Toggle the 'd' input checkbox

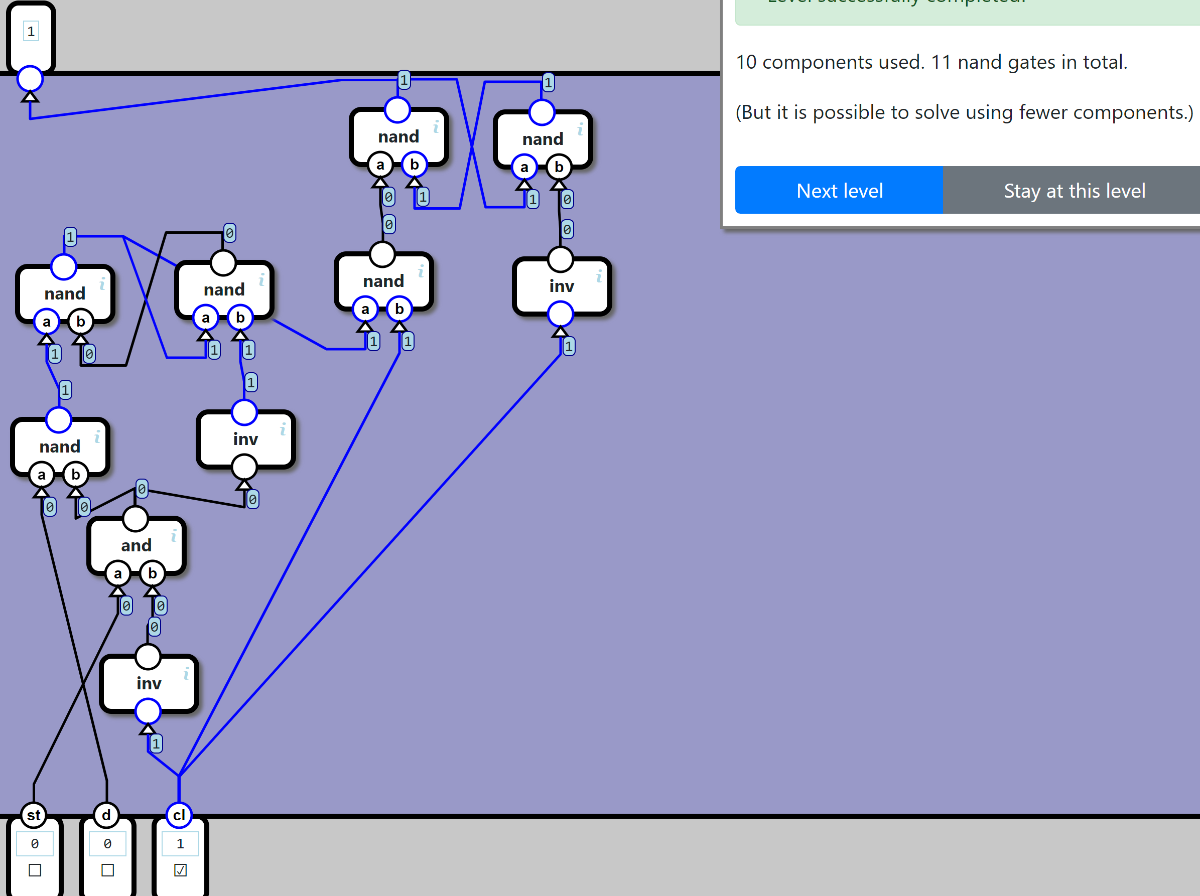coord(108,870)
